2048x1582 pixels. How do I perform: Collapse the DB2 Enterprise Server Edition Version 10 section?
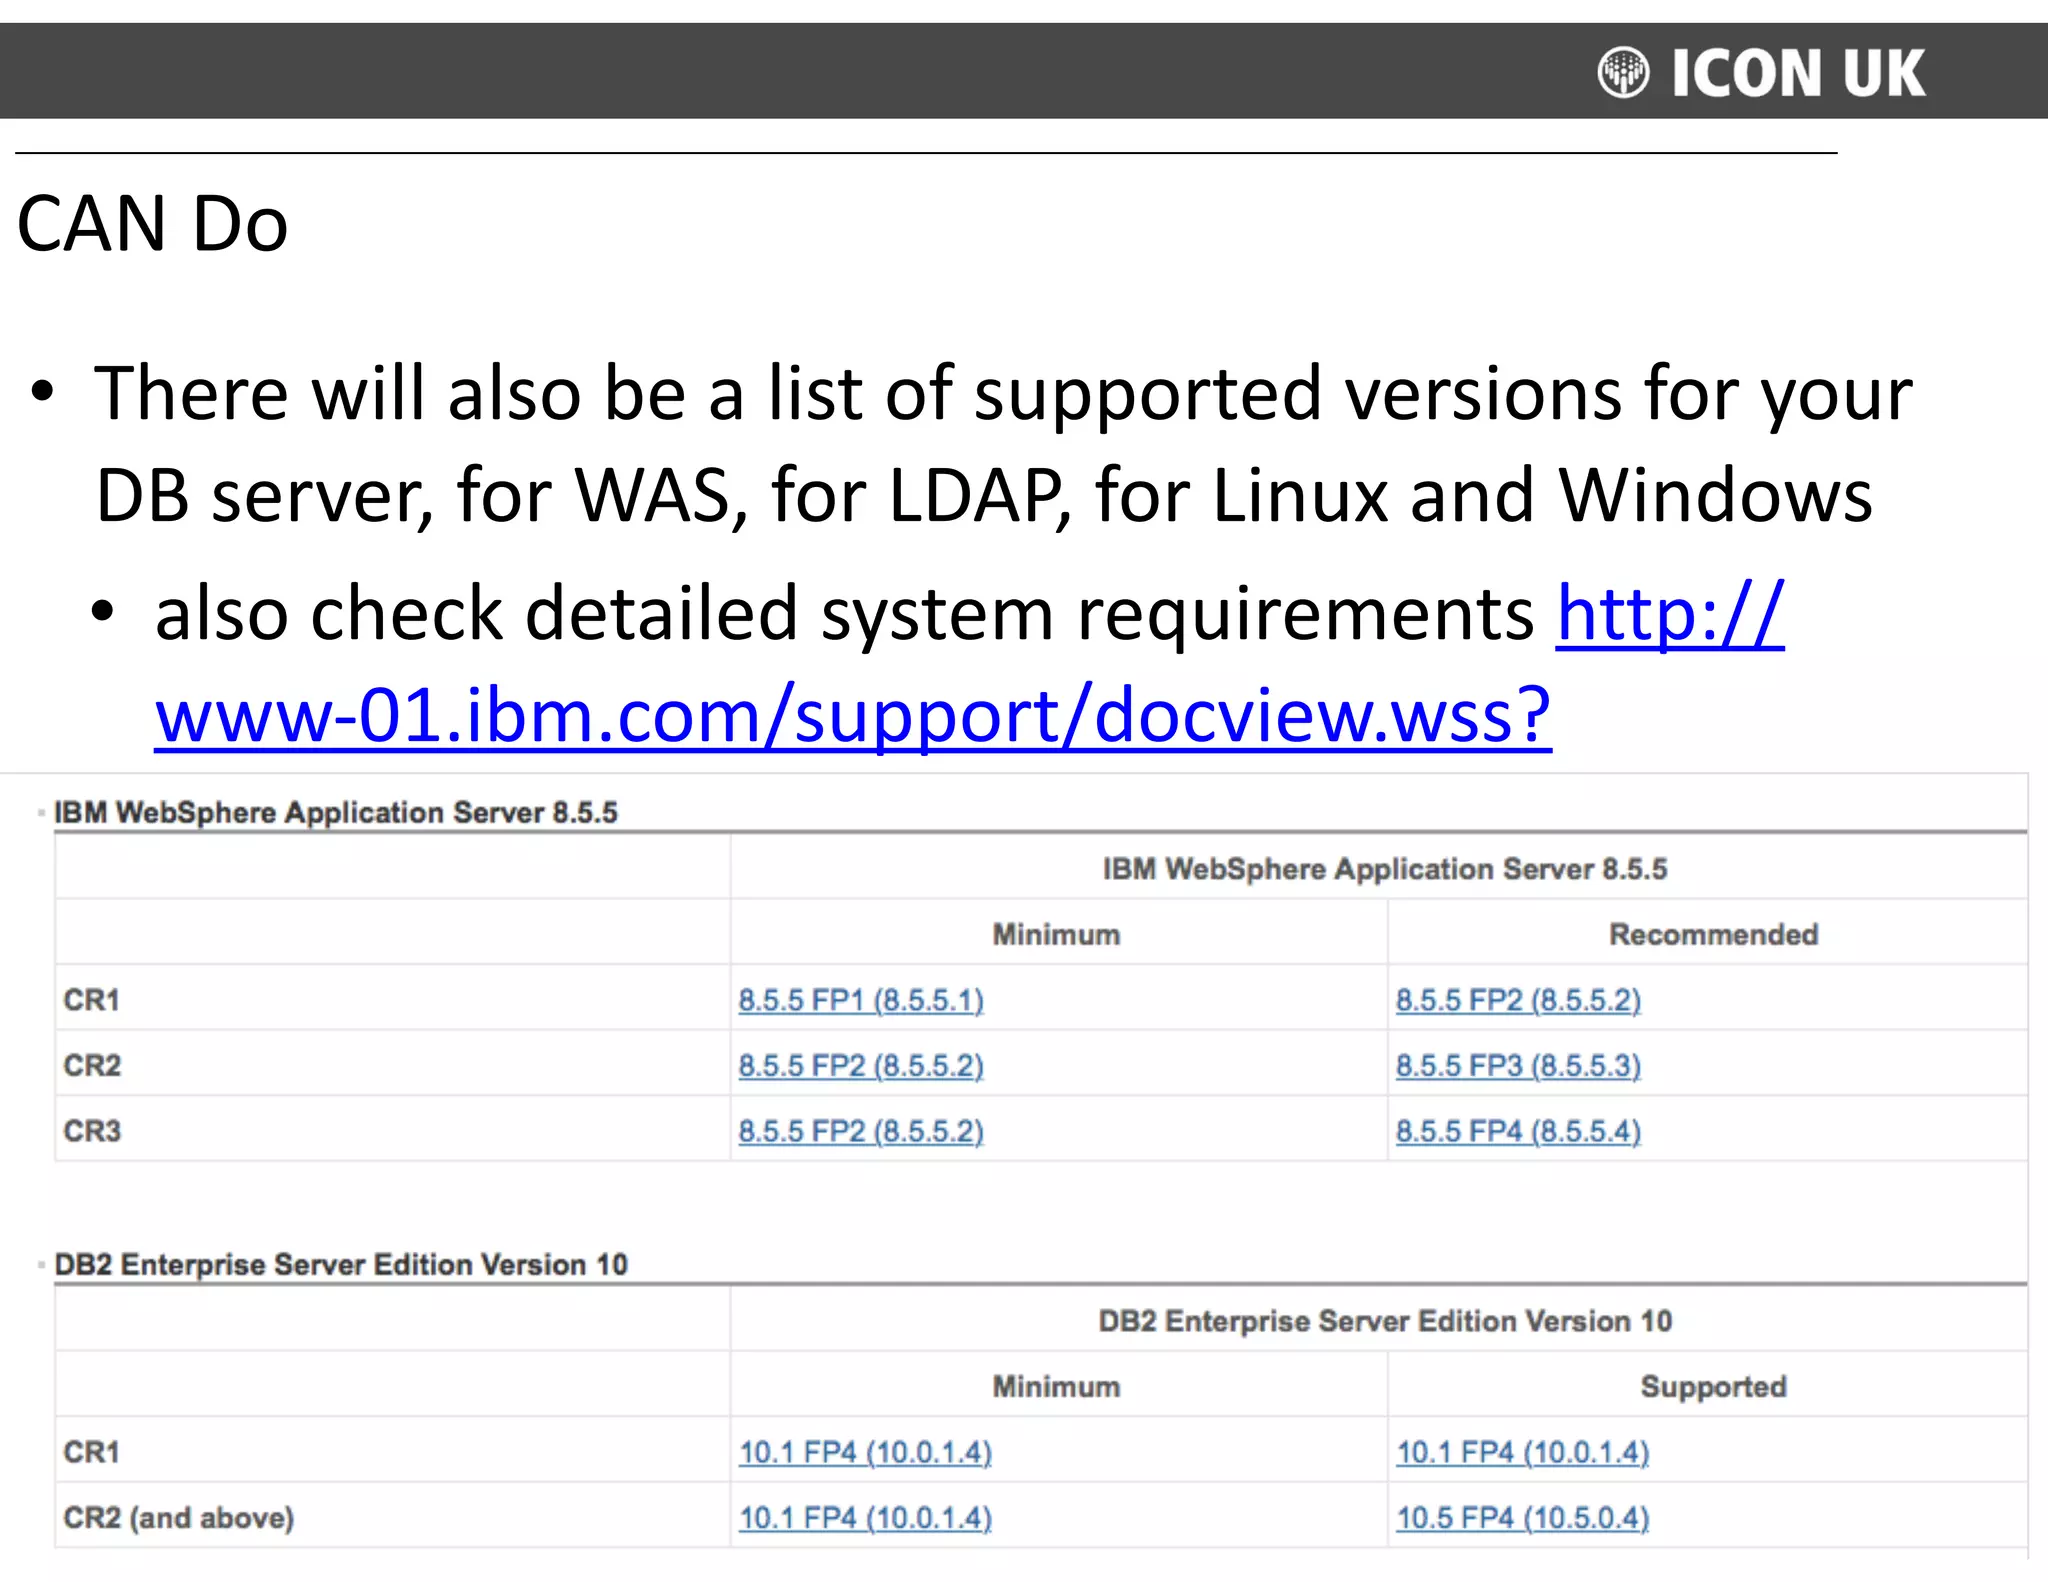click(x=41, y=1265)
